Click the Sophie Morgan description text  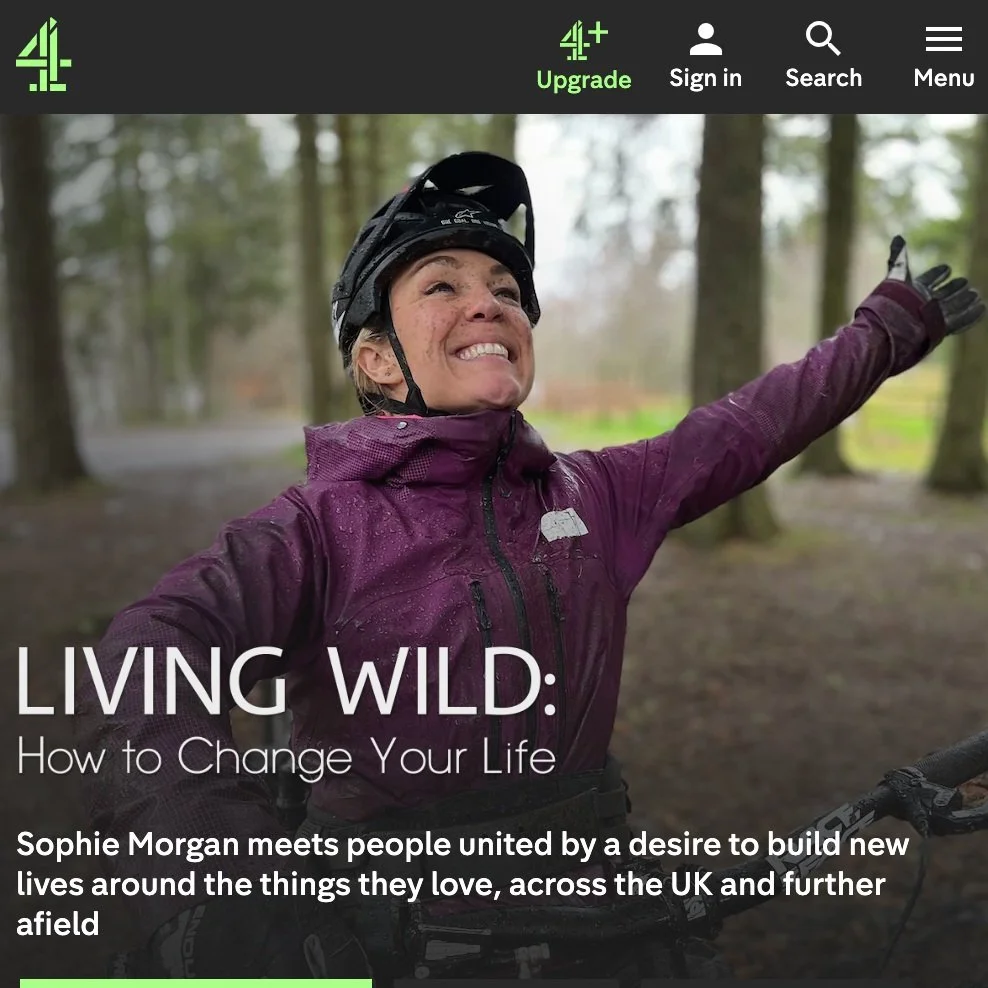coord(462,884)
